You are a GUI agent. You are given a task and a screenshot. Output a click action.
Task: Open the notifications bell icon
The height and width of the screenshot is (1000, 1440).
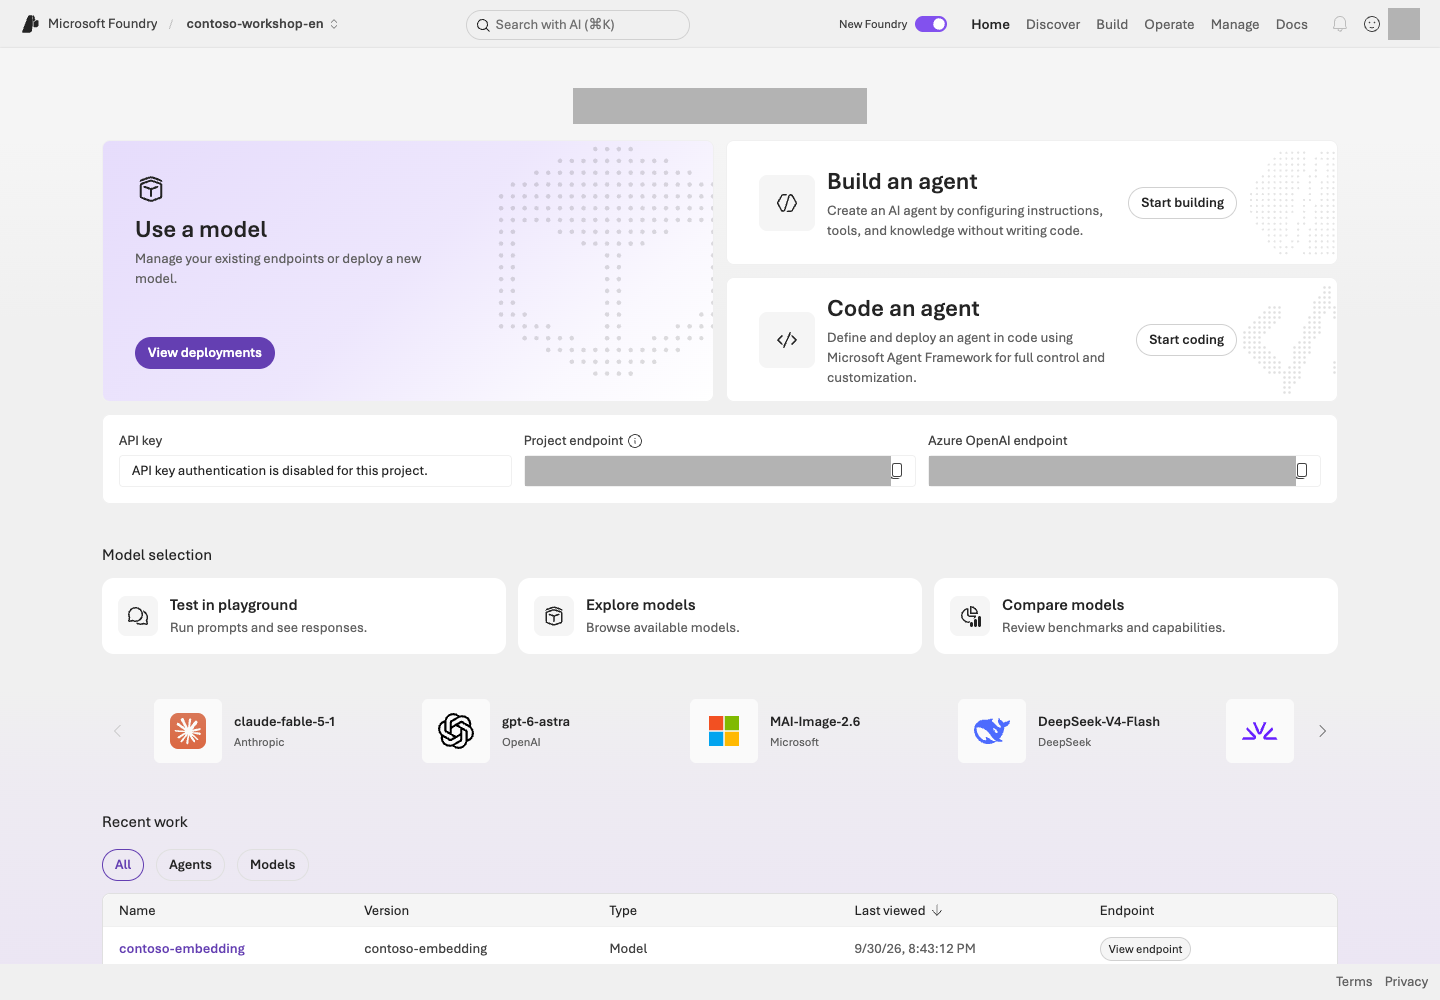[x=1340, y=24]
